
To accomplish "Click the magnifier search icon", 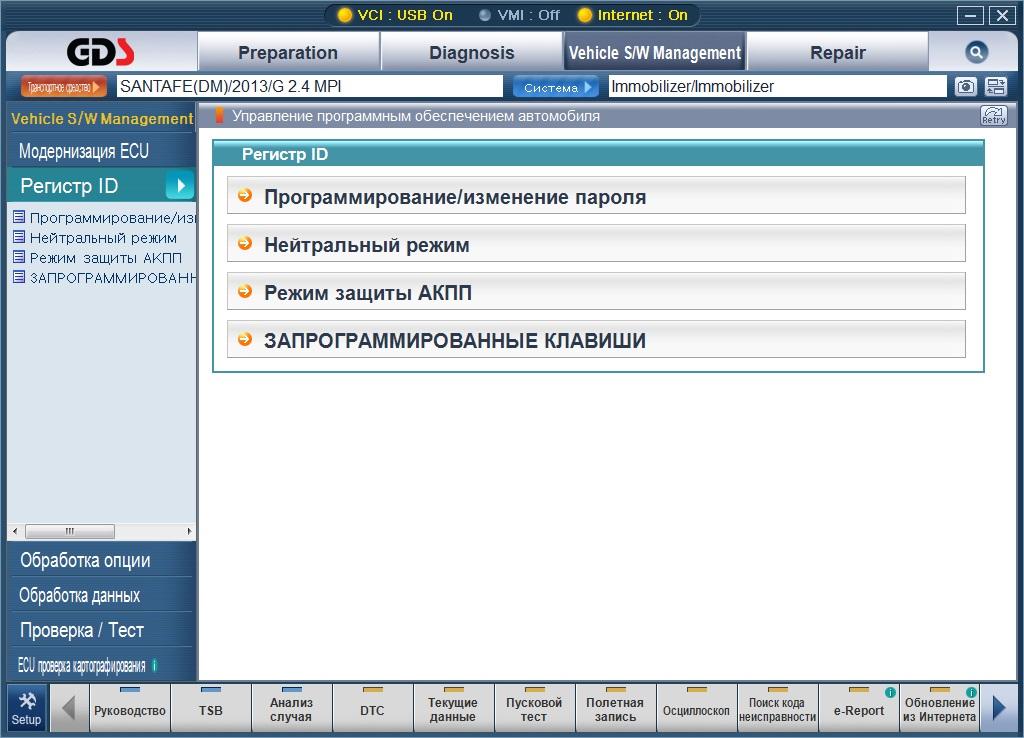I will coord(976,52).
